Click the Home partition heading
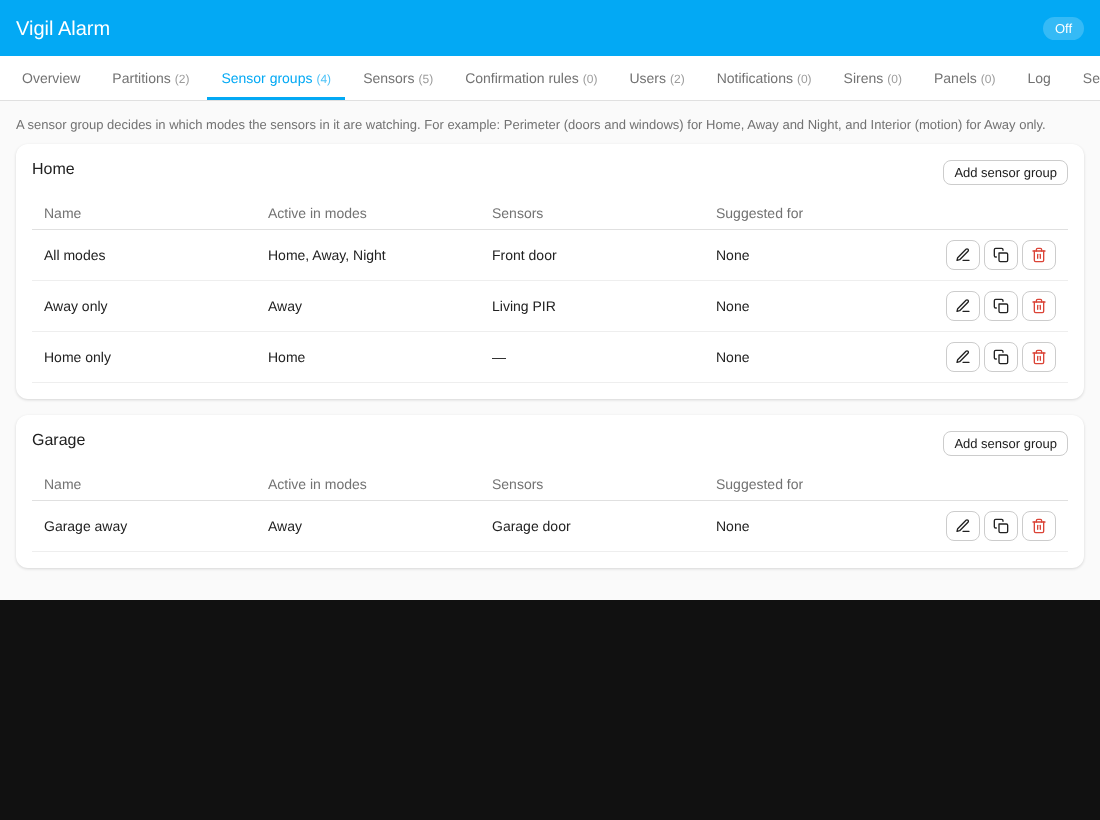 coord(53,169)
